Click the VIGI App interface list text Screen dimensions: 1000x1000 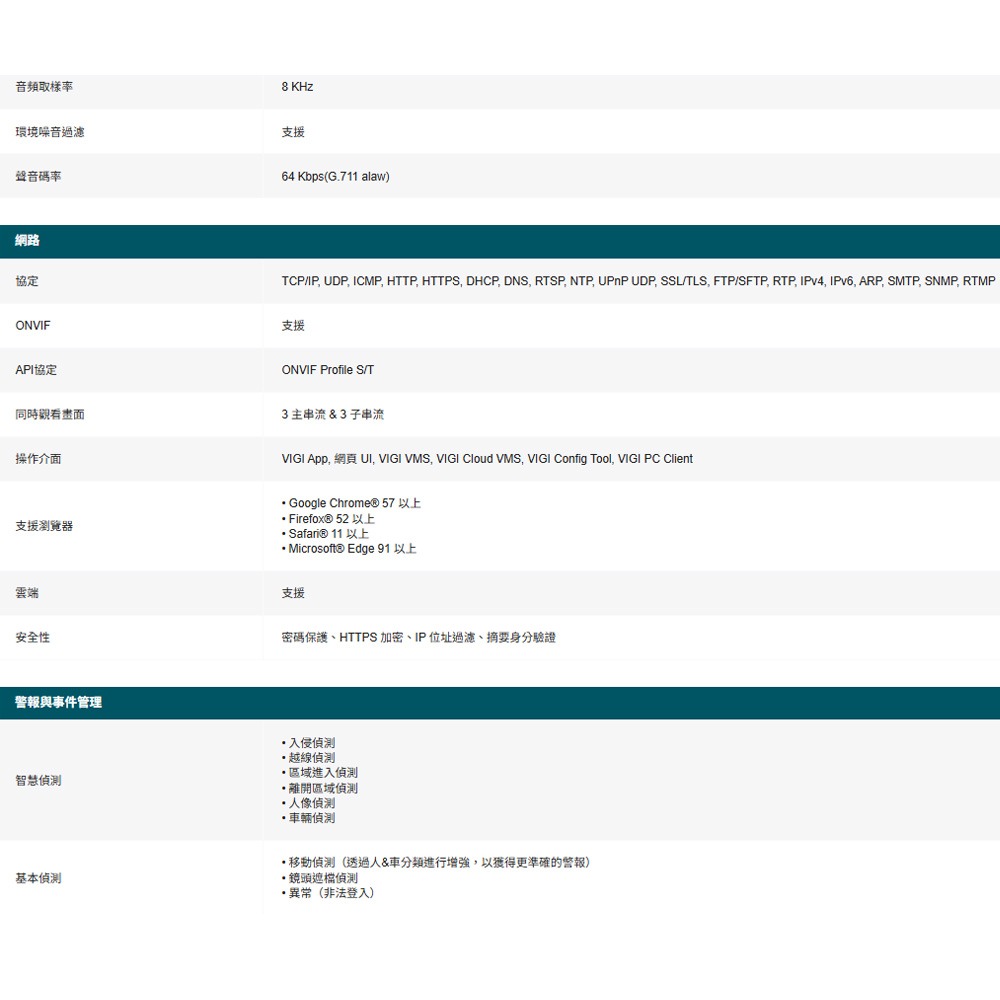[x=487, y=459]
